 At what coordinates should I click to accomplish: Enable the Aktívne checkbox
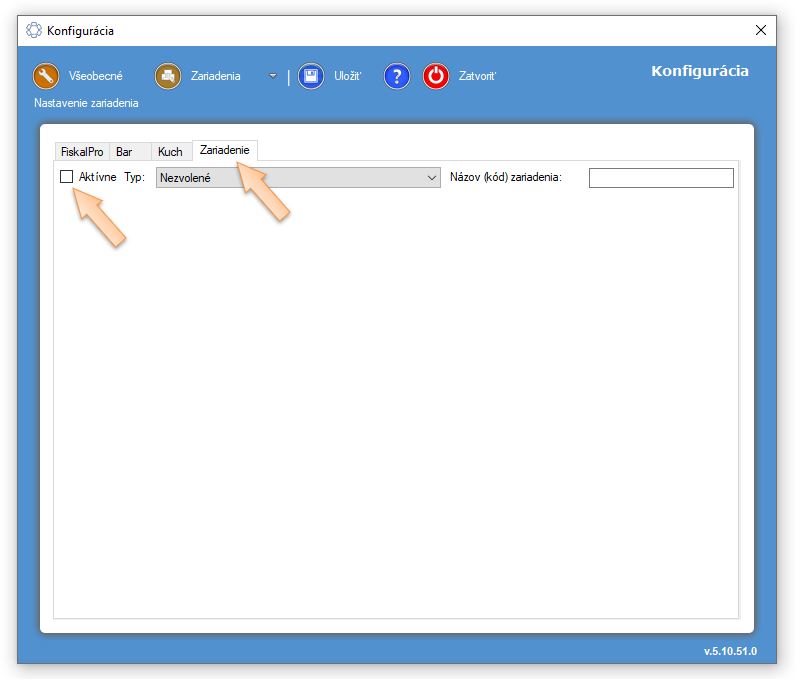point(67,177)
